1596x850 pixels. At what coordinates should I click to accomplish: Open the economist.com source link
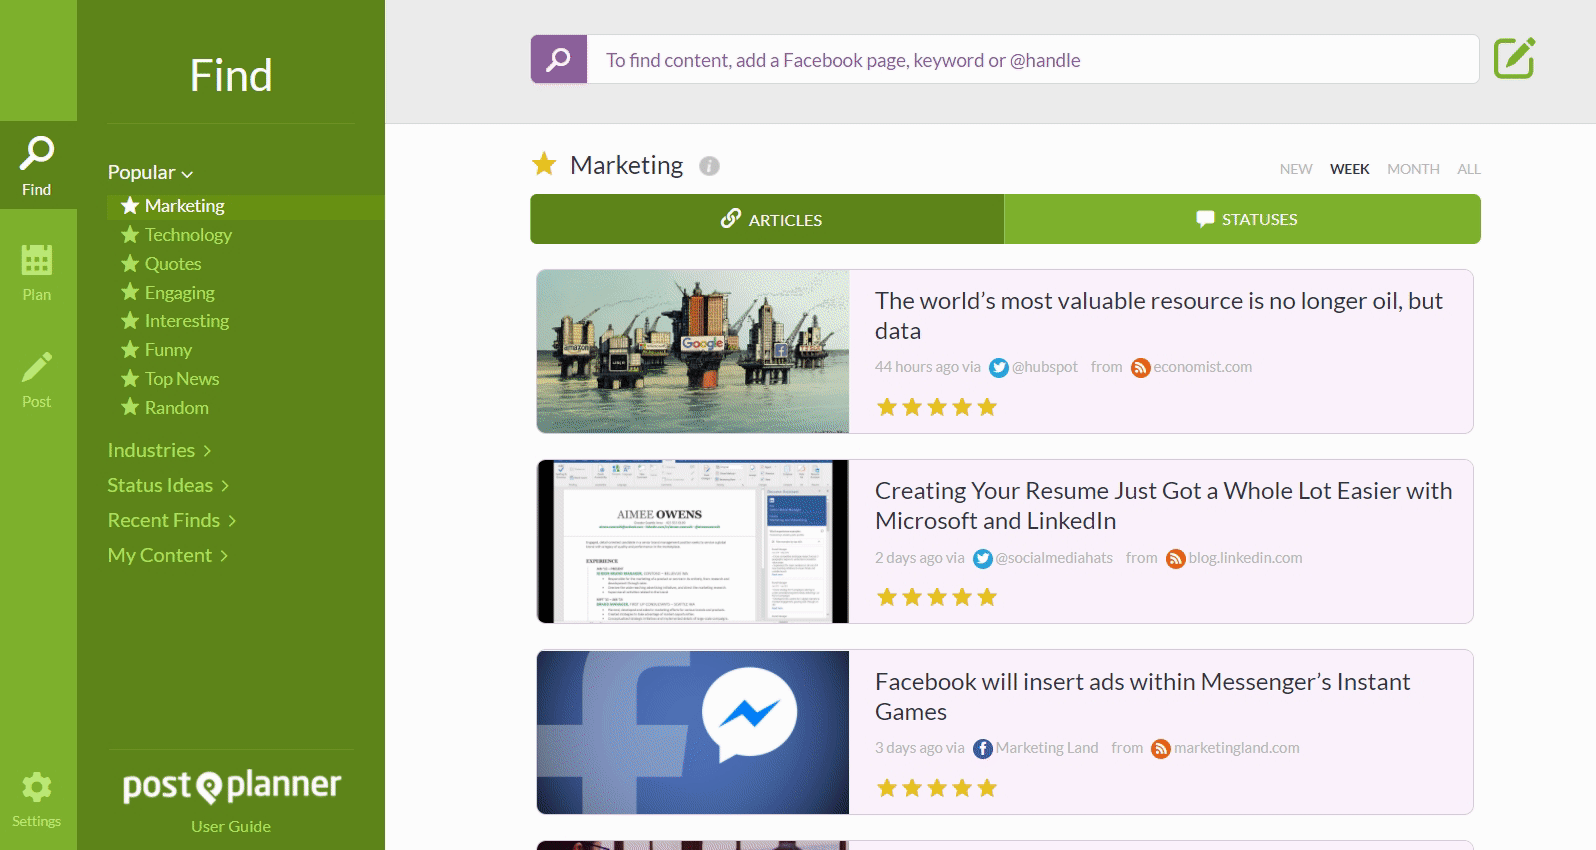point(1203,367)
